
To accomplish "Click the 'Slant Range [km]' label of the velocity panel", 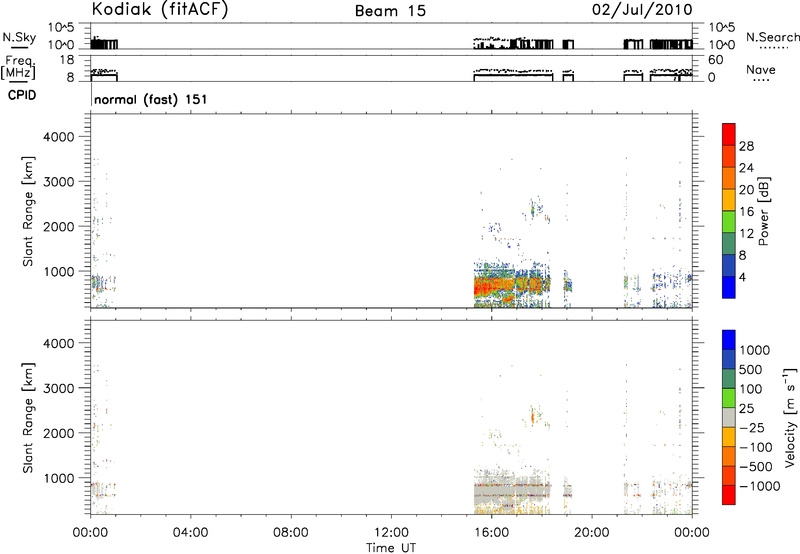I will (28, 418).
